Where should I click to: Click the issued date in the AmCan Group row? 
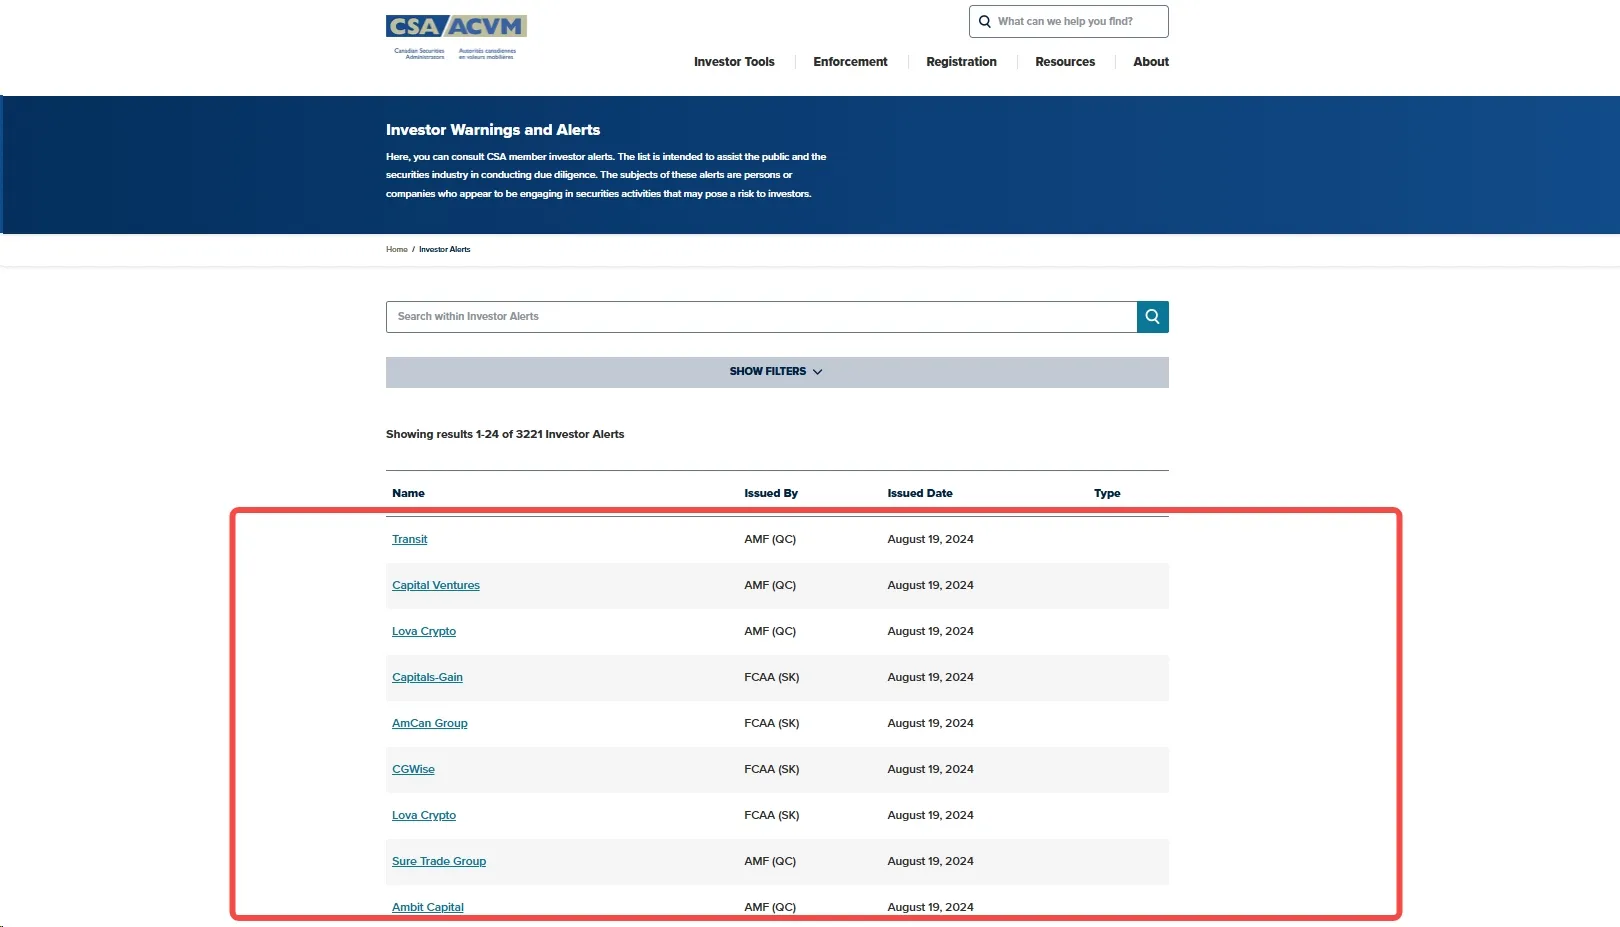tap(930, 723)
